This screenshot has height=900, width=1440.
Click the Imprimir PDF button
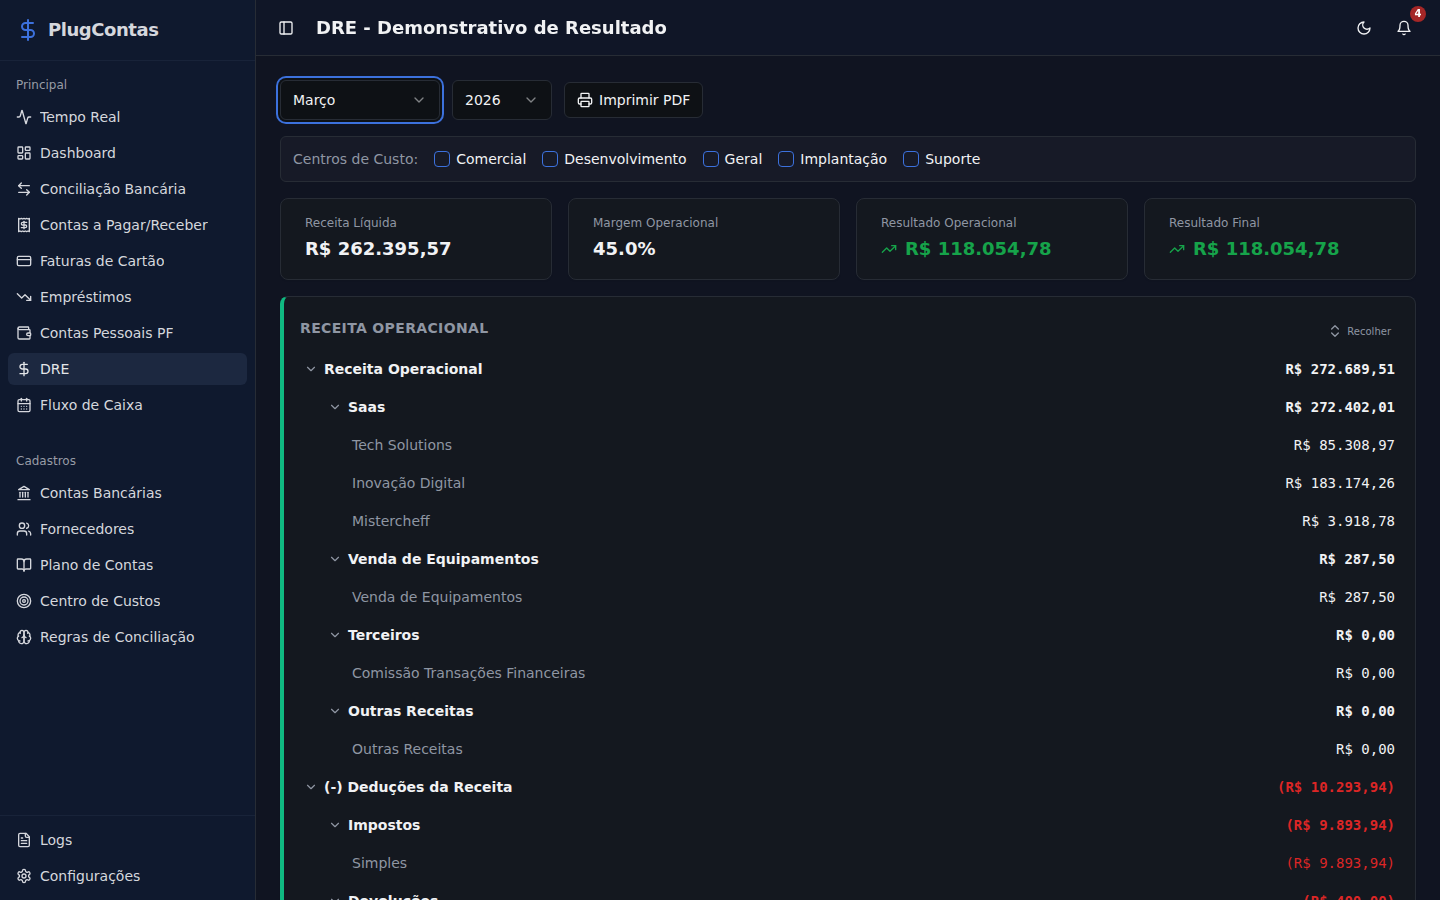tap(633, 100)
